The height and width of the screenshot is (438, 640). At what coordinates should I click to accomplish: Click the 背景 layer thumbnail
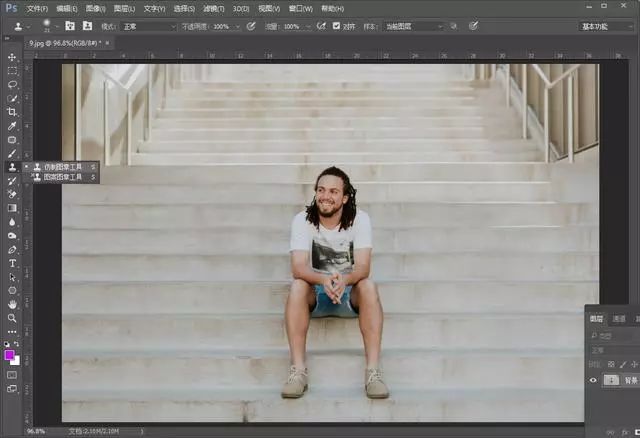[x=611, y=380]
